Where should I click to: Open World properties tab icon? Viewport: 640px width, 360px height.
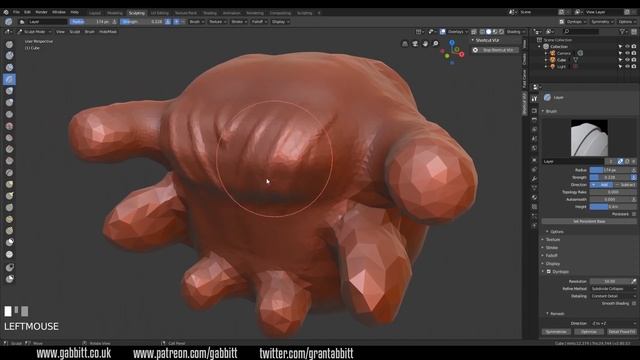point(534,148)
